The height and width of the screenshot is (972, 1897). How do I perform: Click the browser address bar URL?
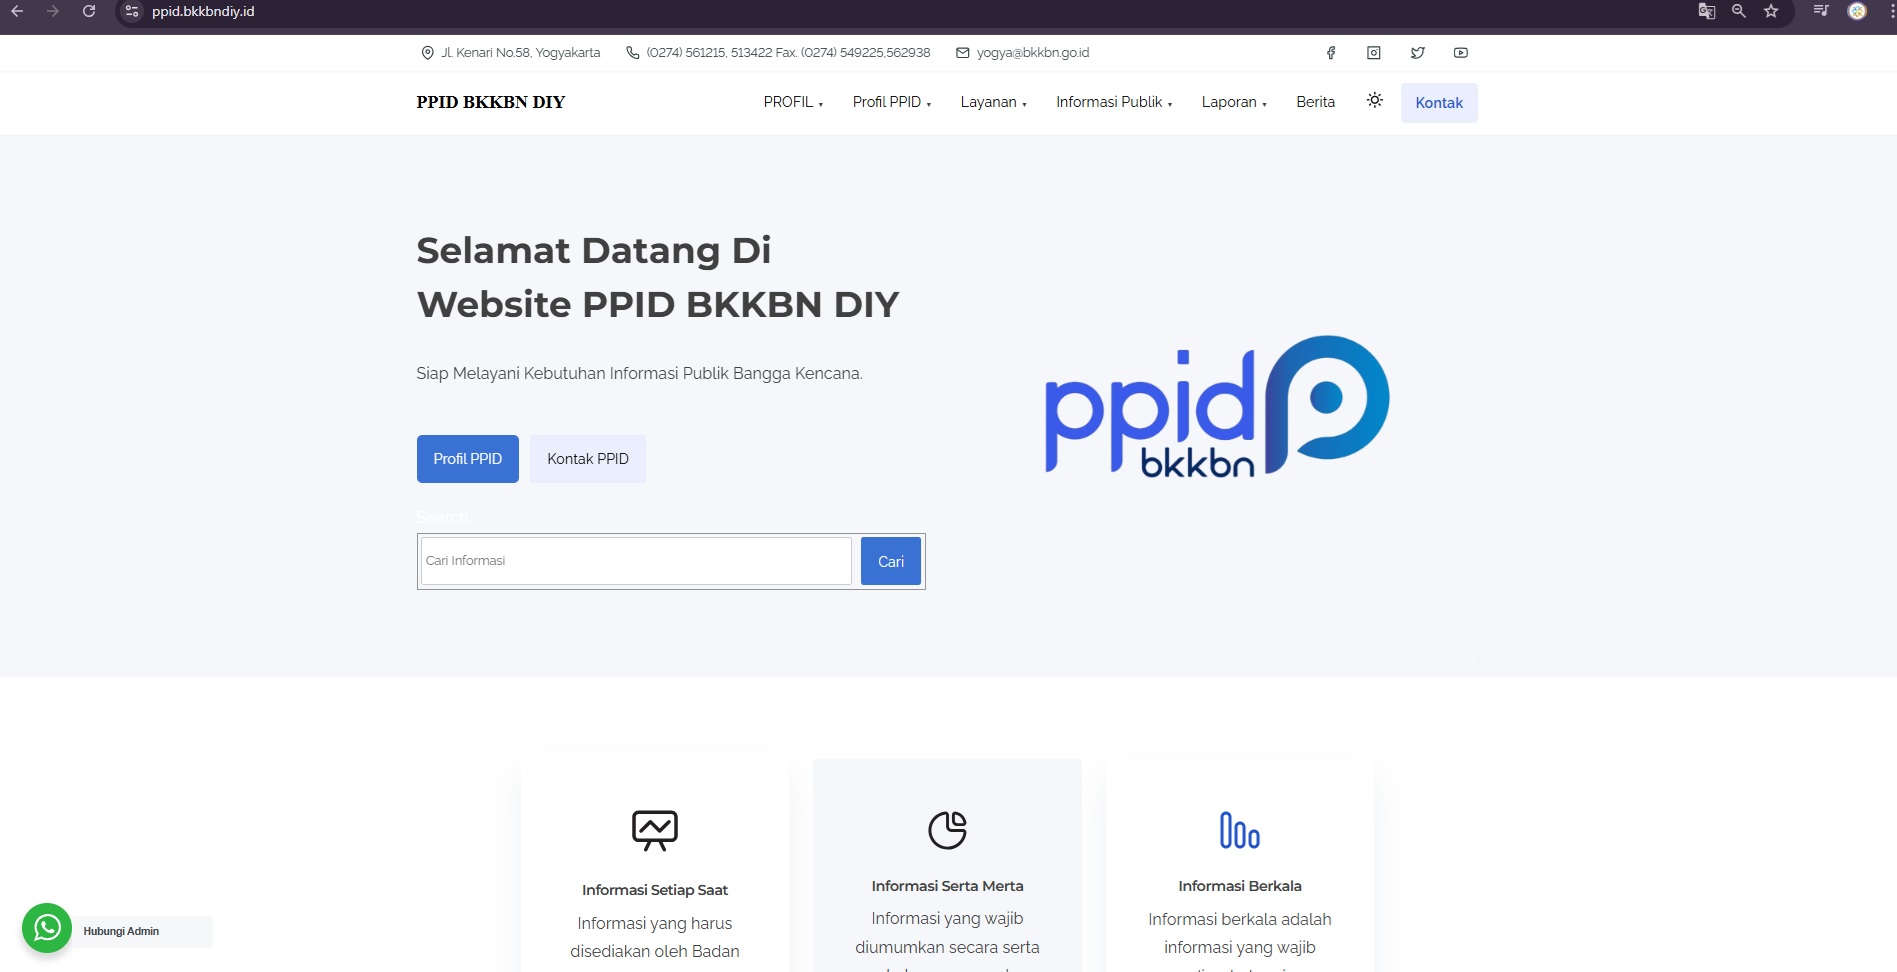click(x=203, y=11)
